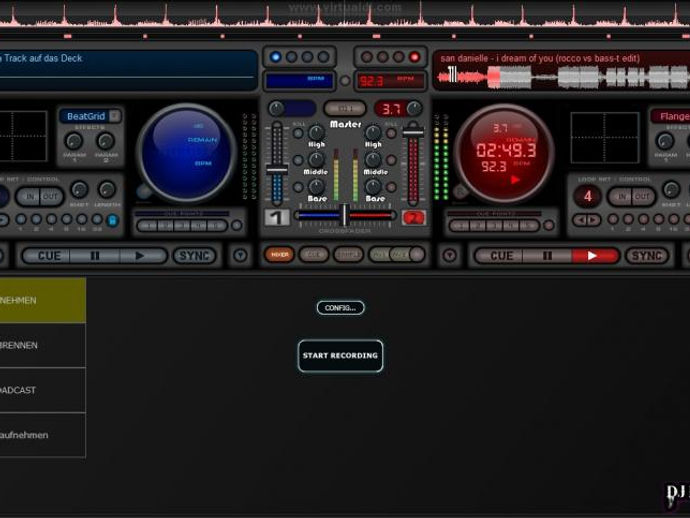Click the left deck blue volume fader handle

[x=277, y=169]
